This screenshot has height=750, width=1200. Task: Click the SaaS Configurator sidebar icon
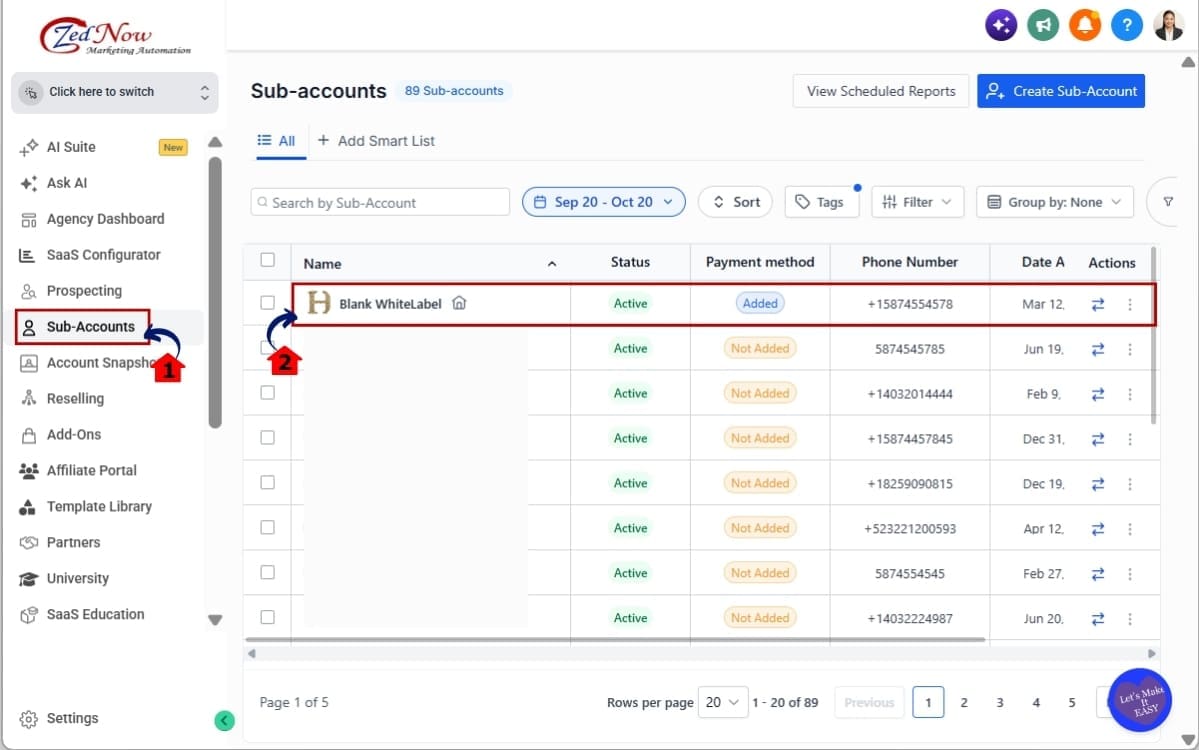pos(29,255)
